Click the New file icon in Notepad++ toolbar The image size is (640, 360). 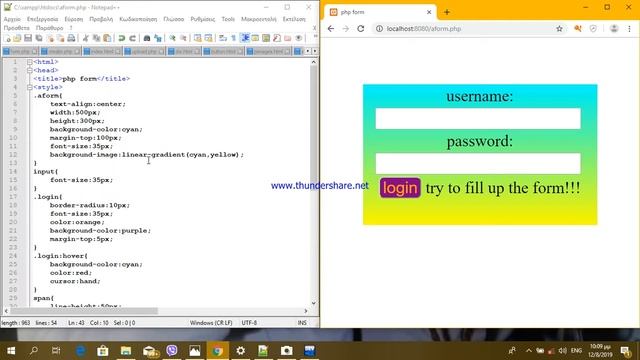coord(7,38)
